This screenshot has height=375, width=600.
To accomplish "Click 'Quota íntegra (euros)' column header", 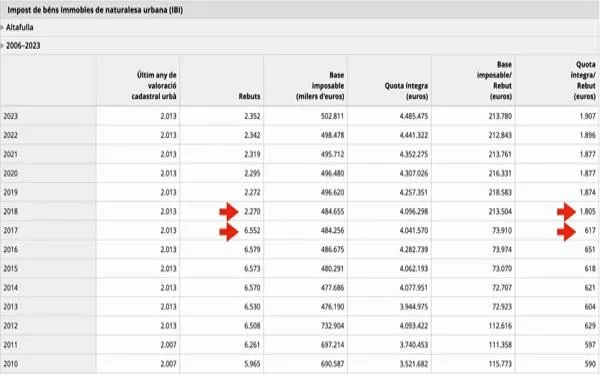I will (x=406, y=91).
